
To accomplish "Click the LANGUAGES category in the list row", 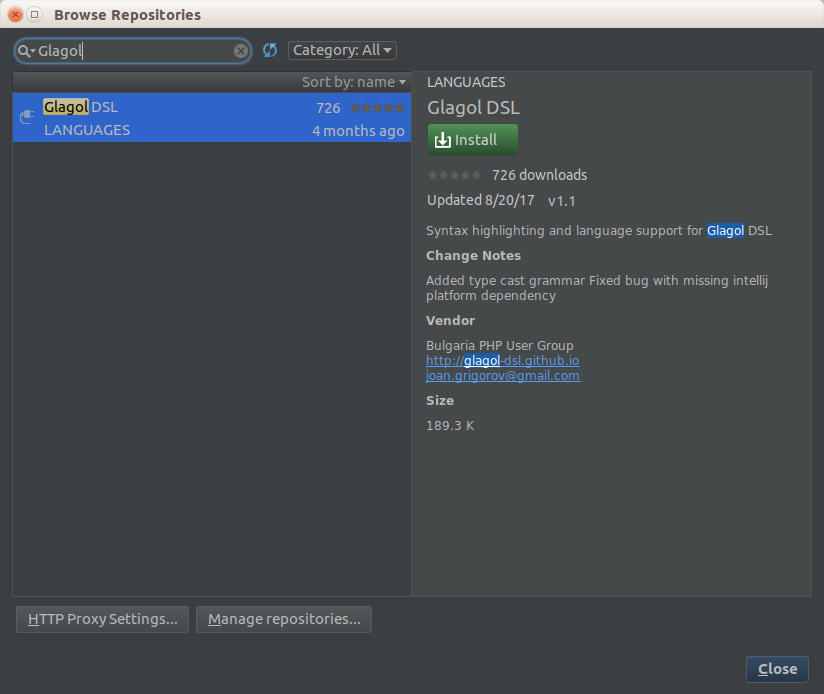I will pyautogui.click(x=87, y=130).
